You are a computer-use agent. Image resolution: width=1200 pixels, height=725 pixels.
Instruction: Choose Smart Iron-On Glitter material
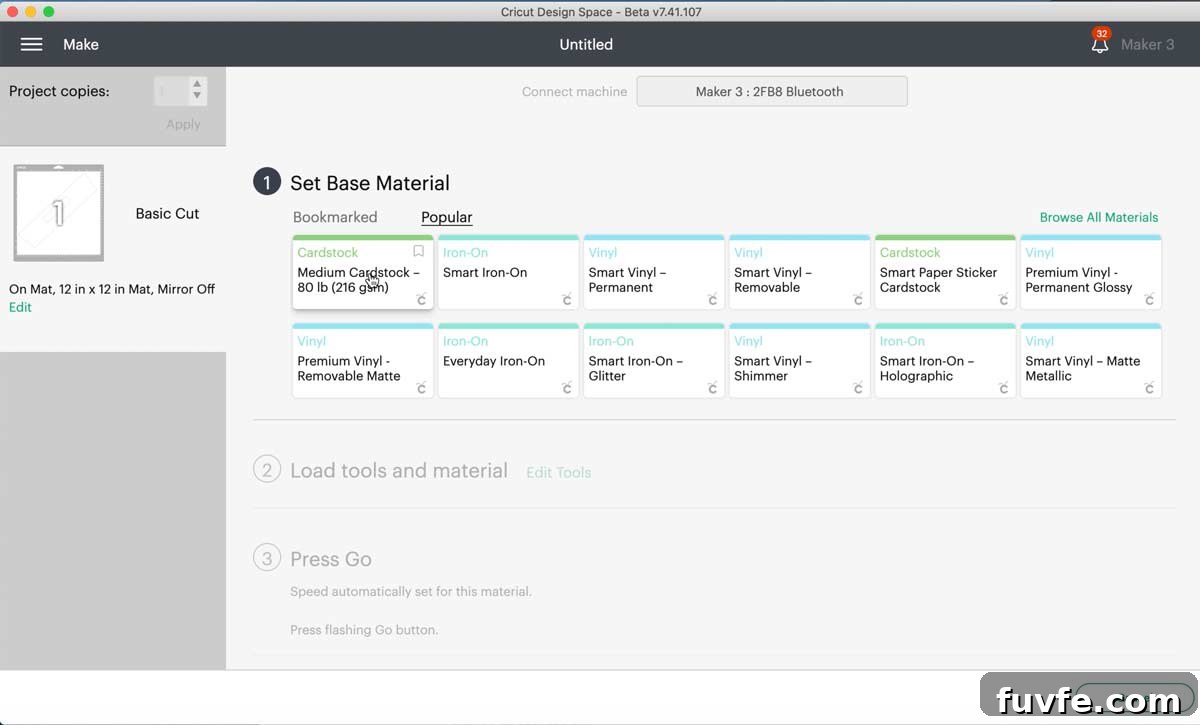[654, 361]
